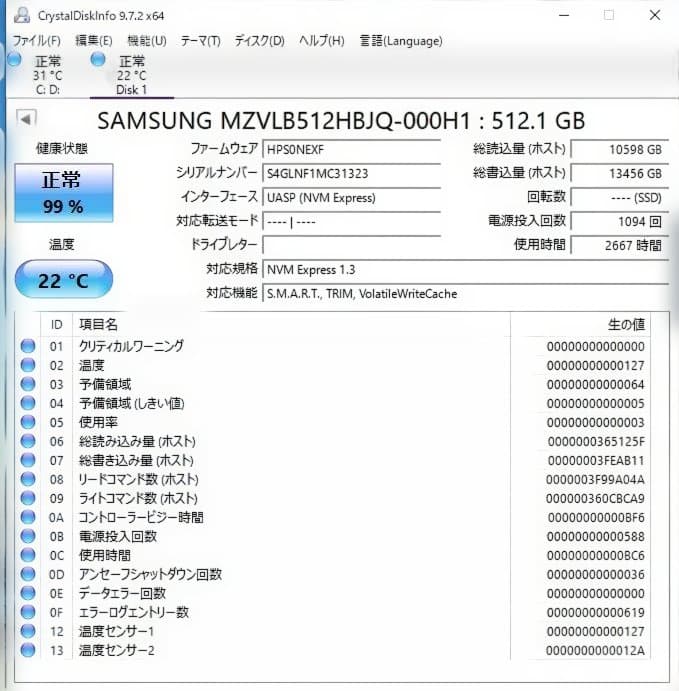Click the firmware field HPS0NEXF
This screenshot has height=691, width=679.
click(x=352, y=149)
